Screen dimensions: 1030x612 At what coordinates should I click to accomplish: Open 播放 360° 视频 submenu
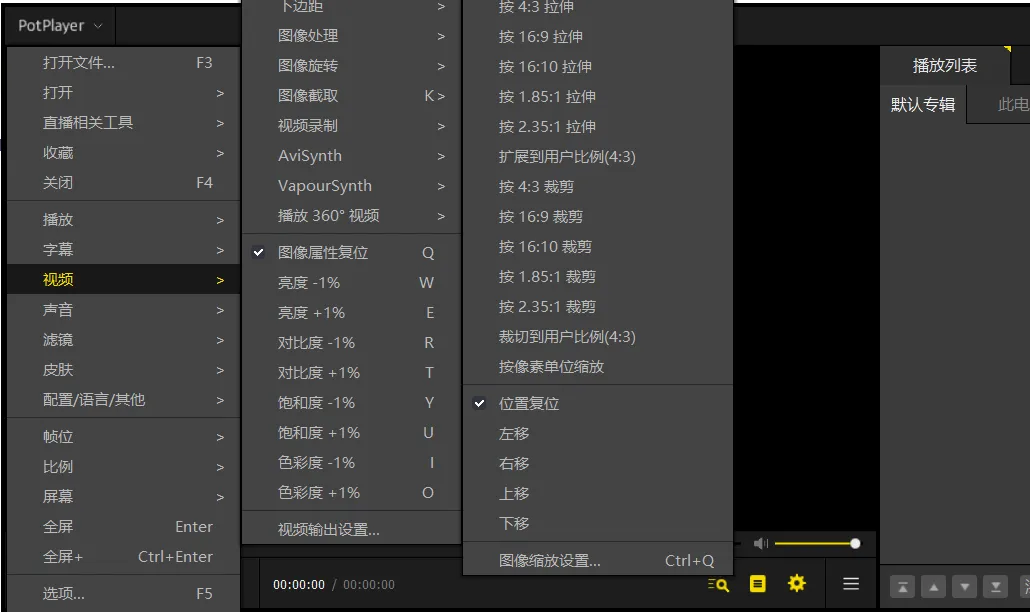[x=351, y=216]
